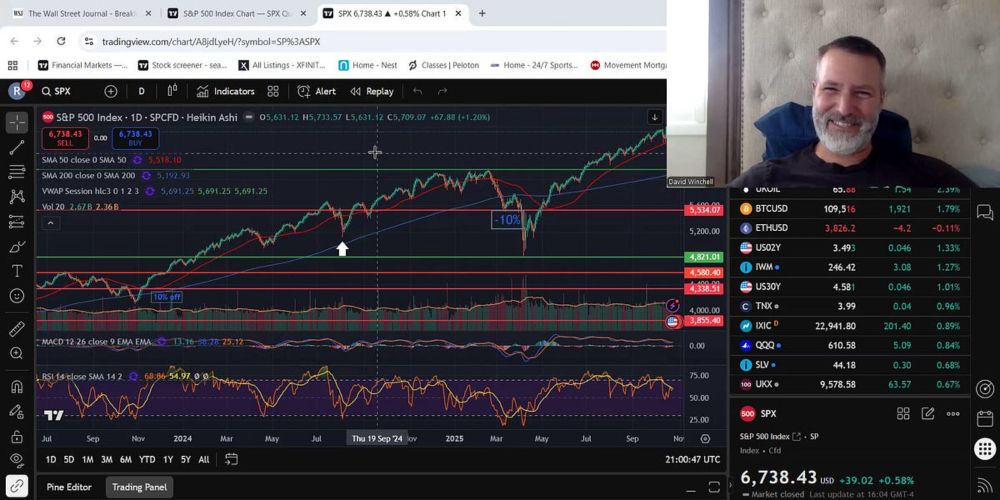The image size is (1000, 500).
Task: Open the candlestick chart style menu
Action: 172,91
